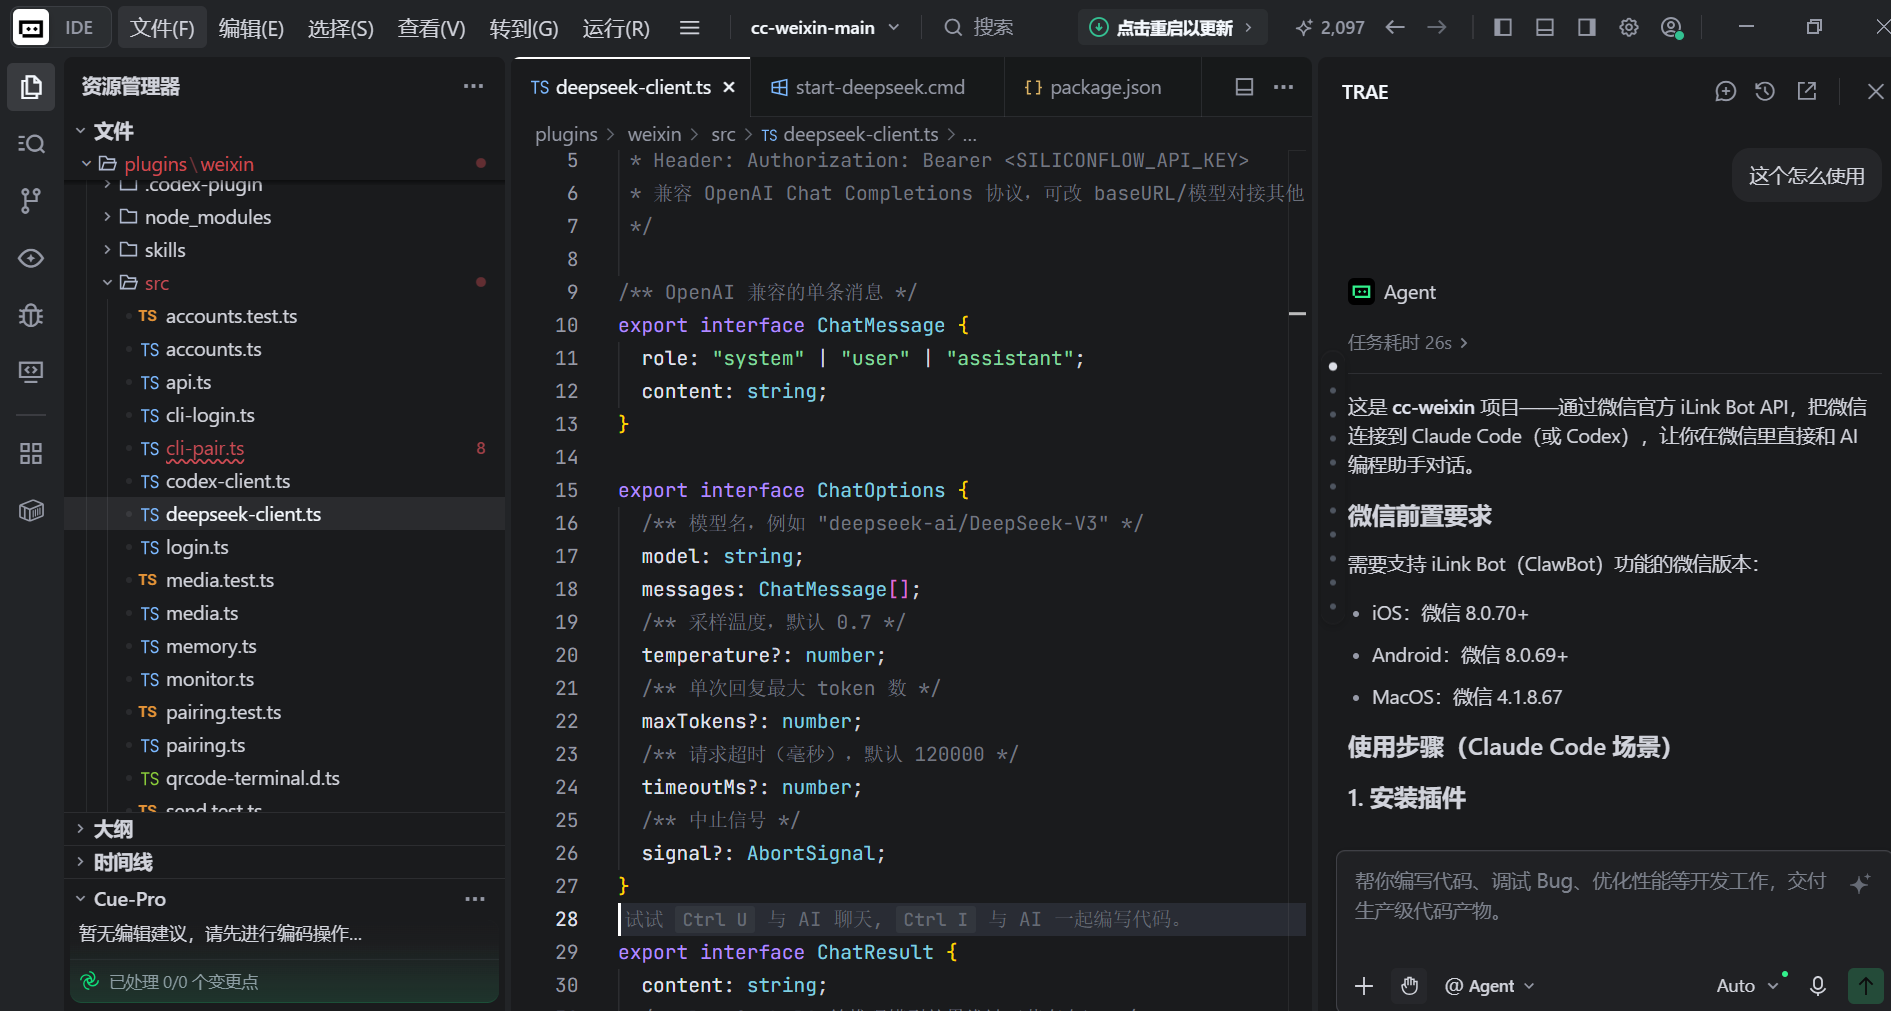Screen dimensions: 1891x1011
Task: Expand the skills folder
Action: (107, 250)
